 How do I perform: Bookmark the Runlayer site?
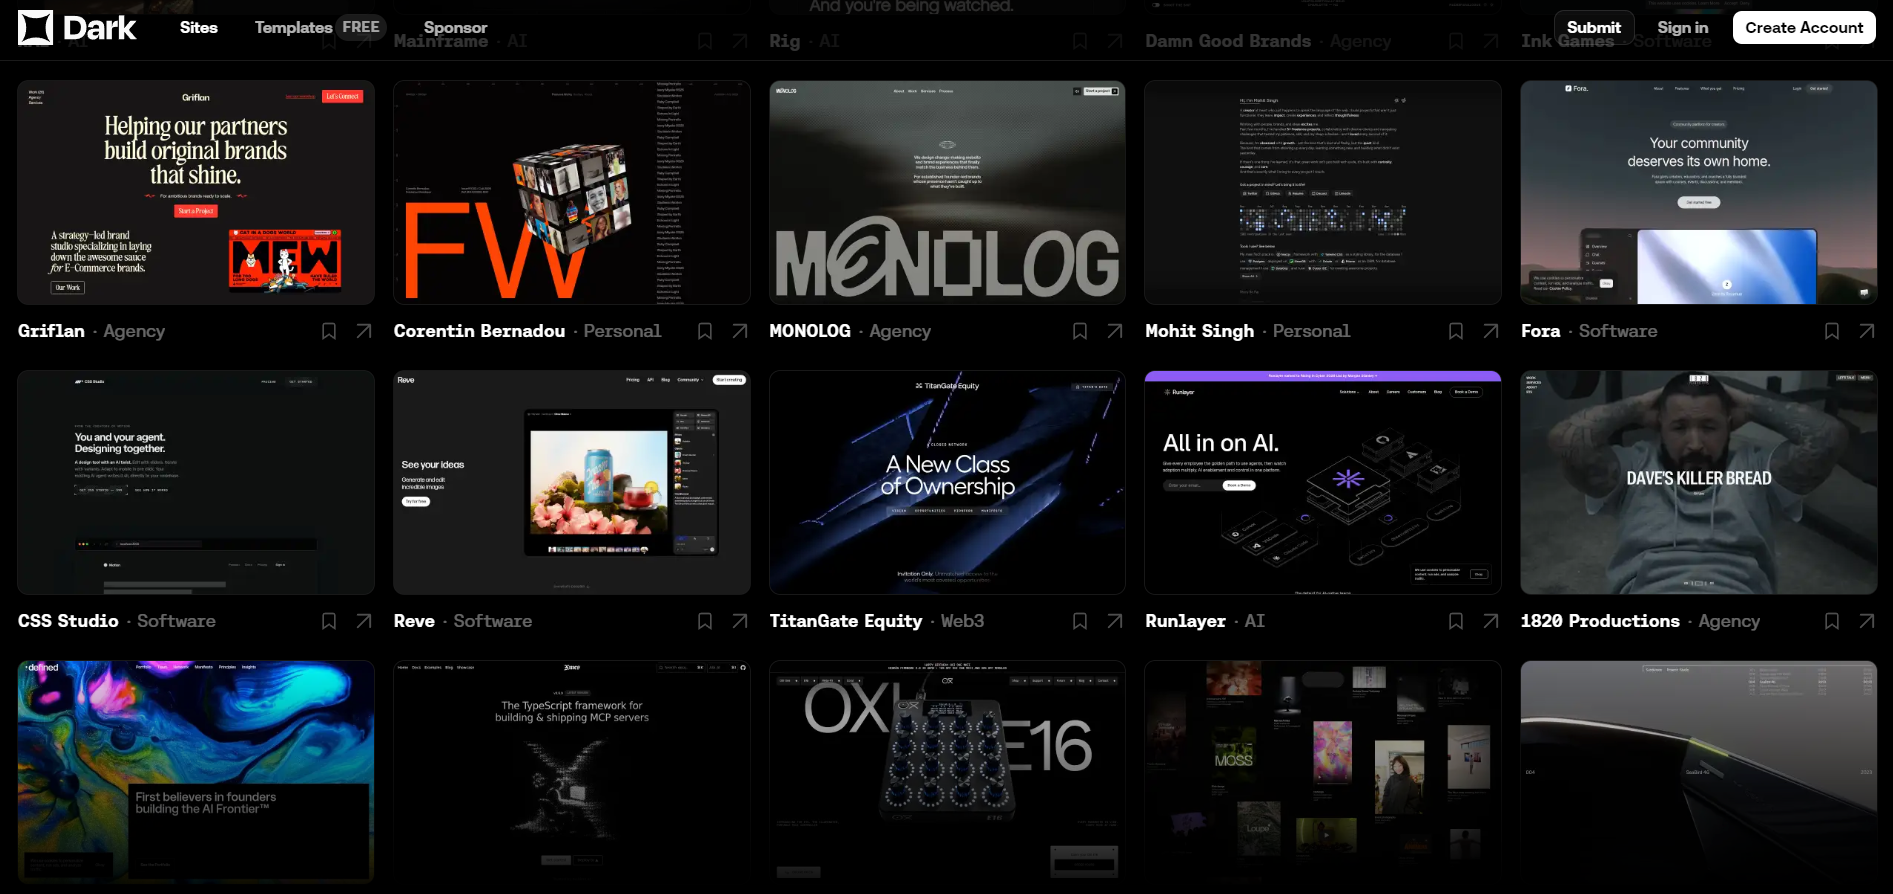(x=1456, y=621)
